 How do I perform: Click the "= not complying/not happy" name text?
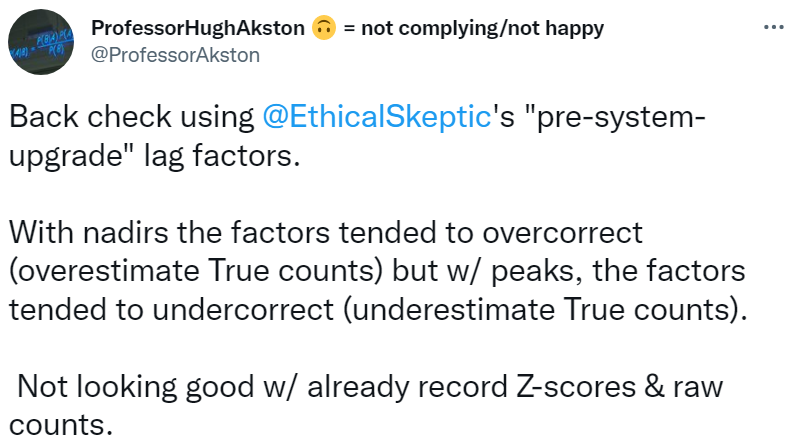coord(473,28)
